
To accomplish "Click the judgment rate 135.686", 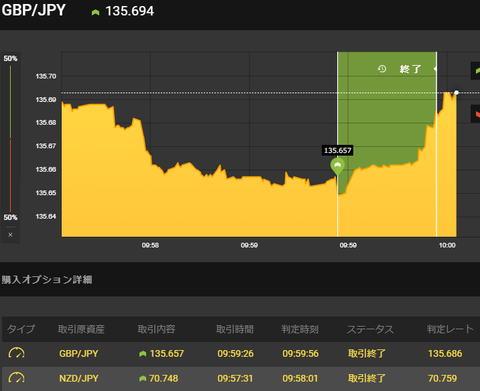I will coord(445,353).
